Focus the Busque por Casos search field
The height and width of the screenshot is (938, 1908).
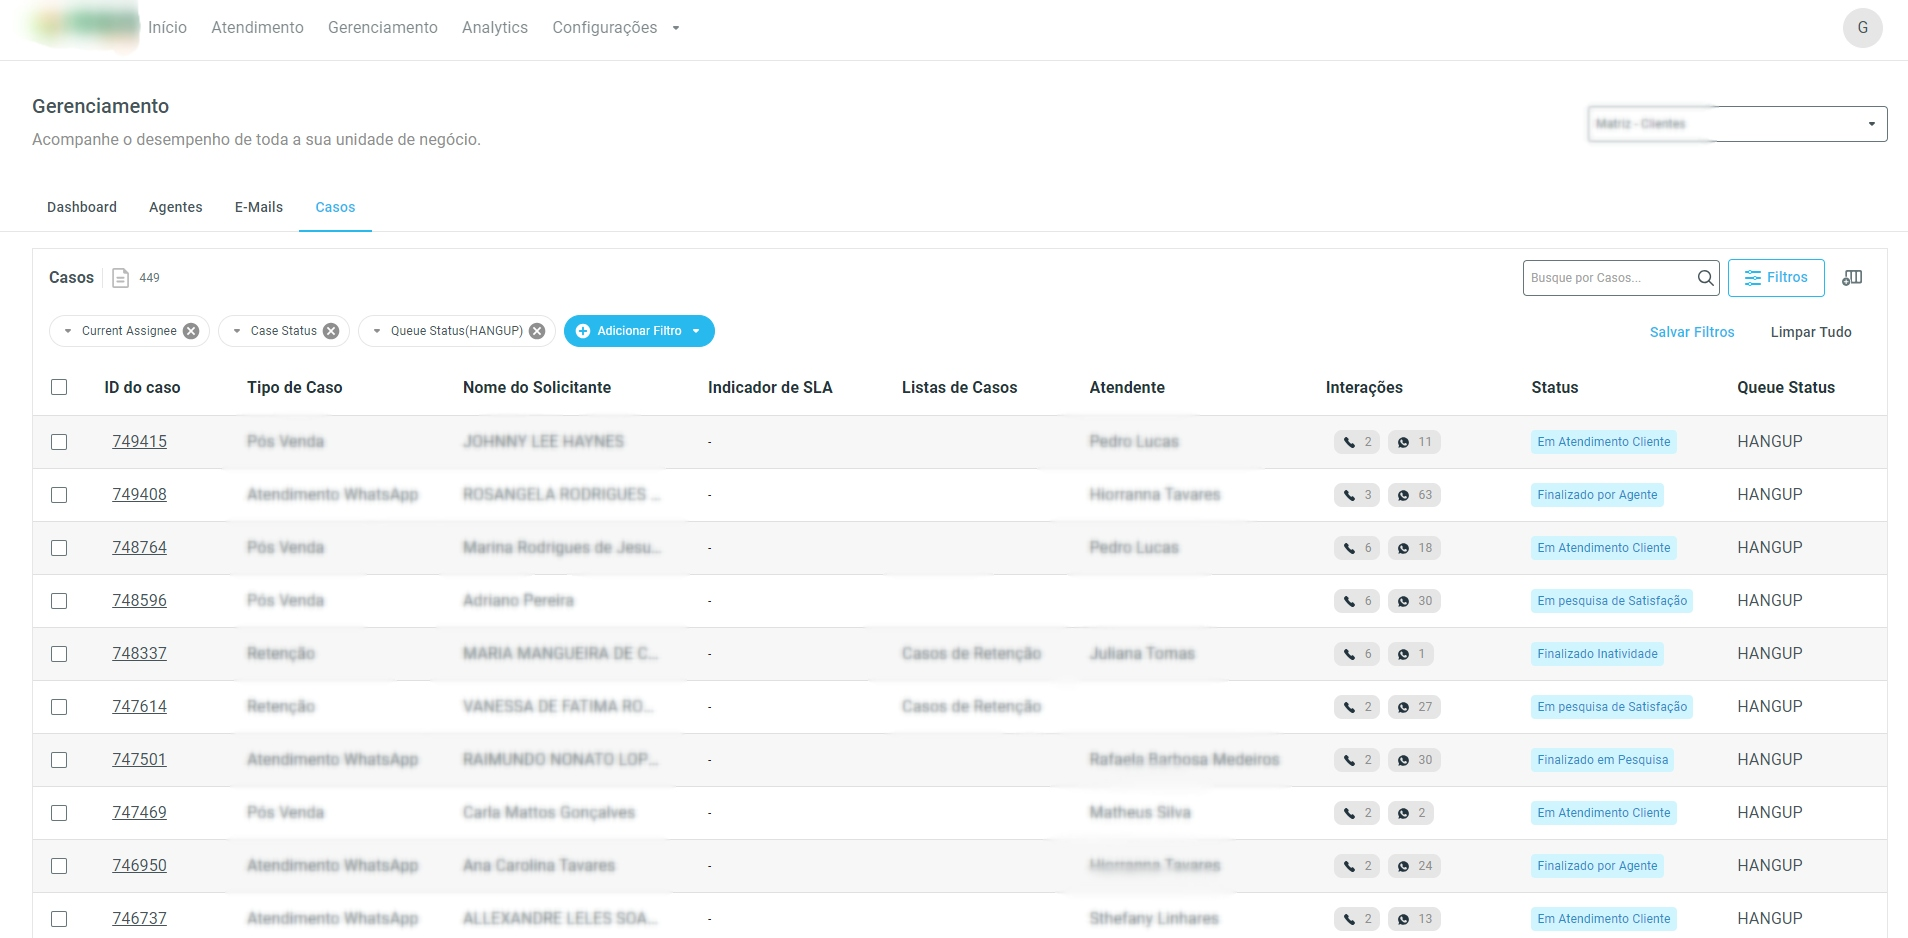click(x=1608, y=278)
